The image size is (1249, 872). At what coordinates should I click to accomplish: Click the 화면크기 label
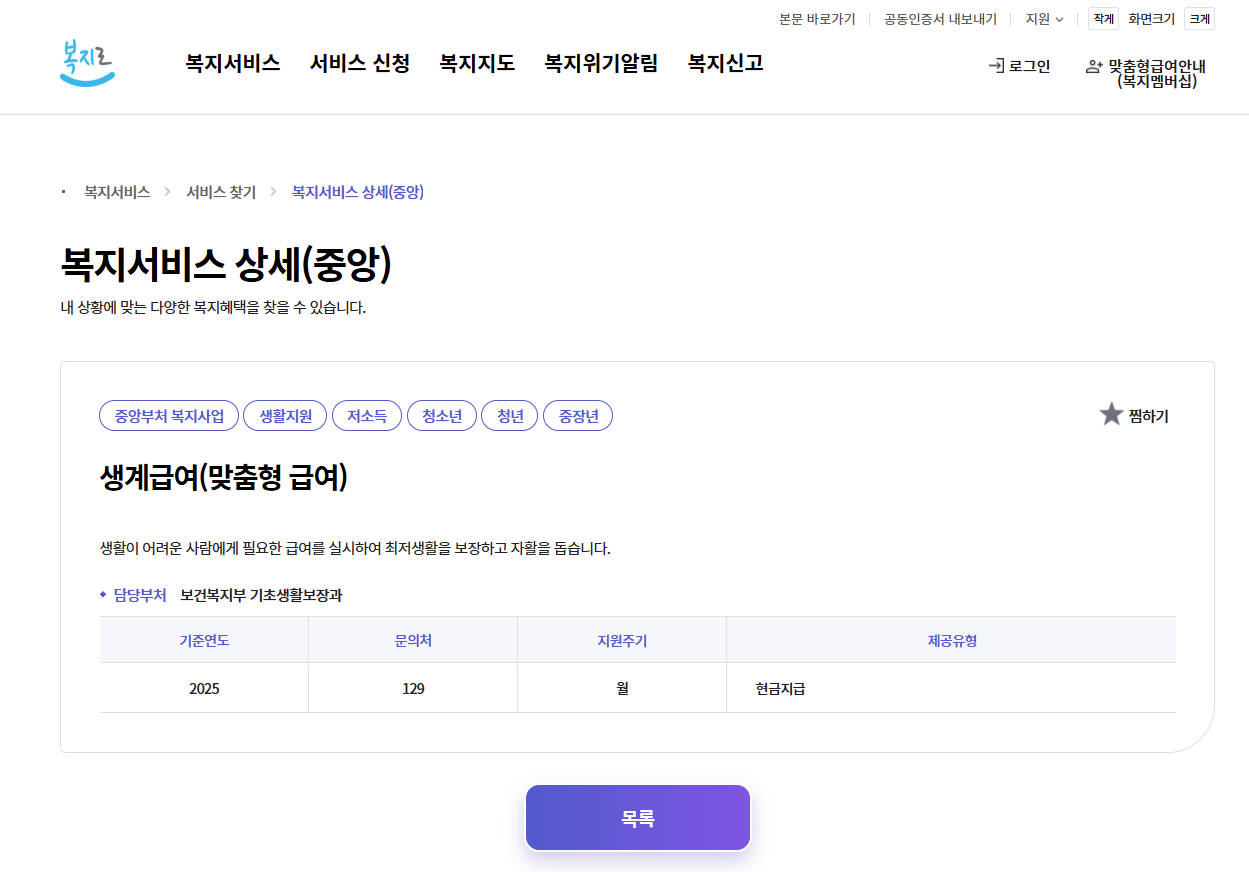[x=1151, y=19]
